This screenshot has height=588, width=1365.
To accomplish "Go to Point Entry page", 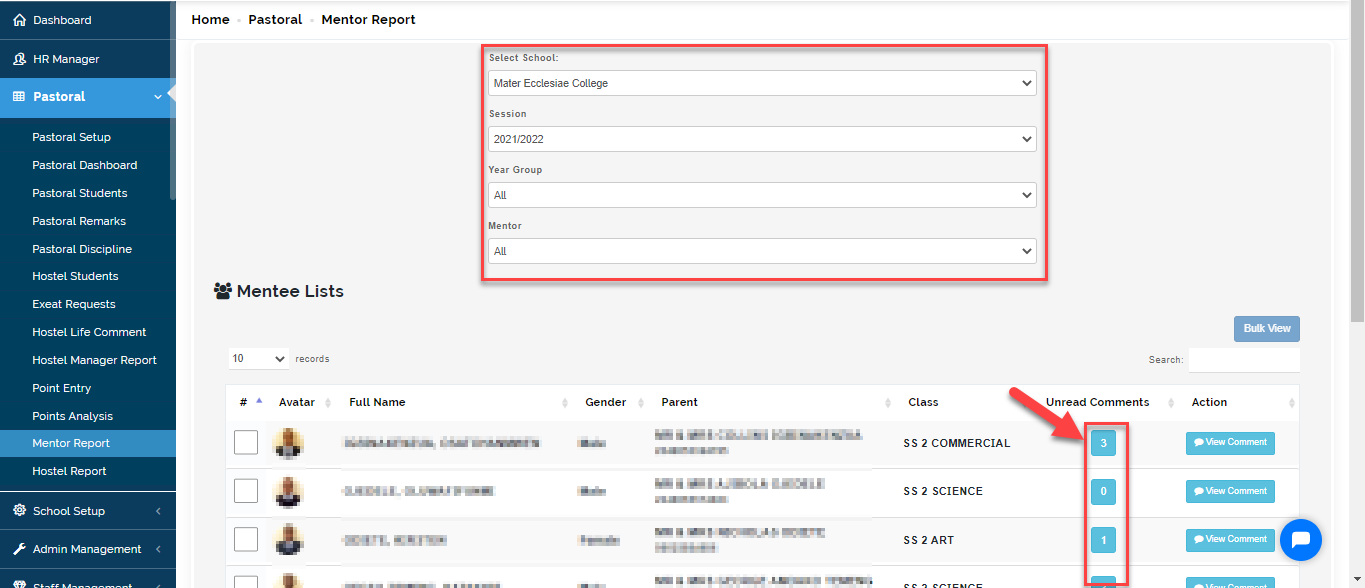I will (x=61, y=388).
